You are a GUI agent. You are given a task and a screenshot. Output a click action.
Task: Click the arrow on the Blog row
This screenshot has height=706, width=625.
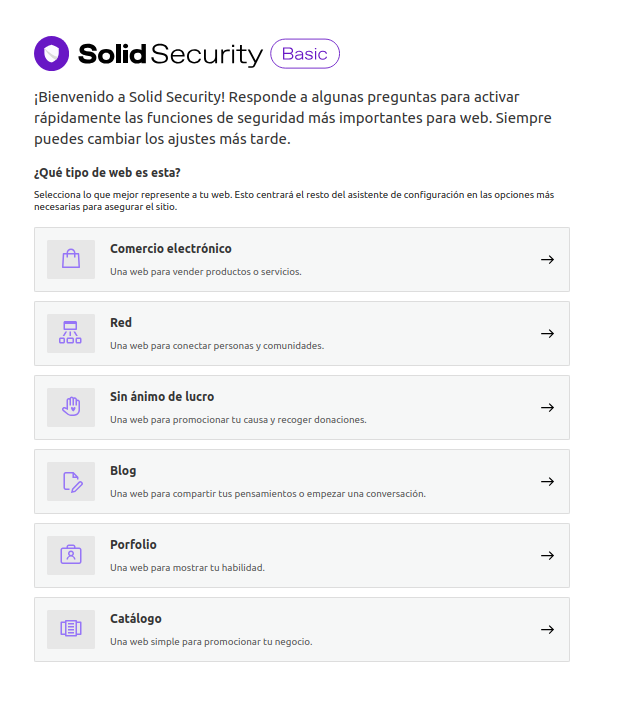pos(547,482)
